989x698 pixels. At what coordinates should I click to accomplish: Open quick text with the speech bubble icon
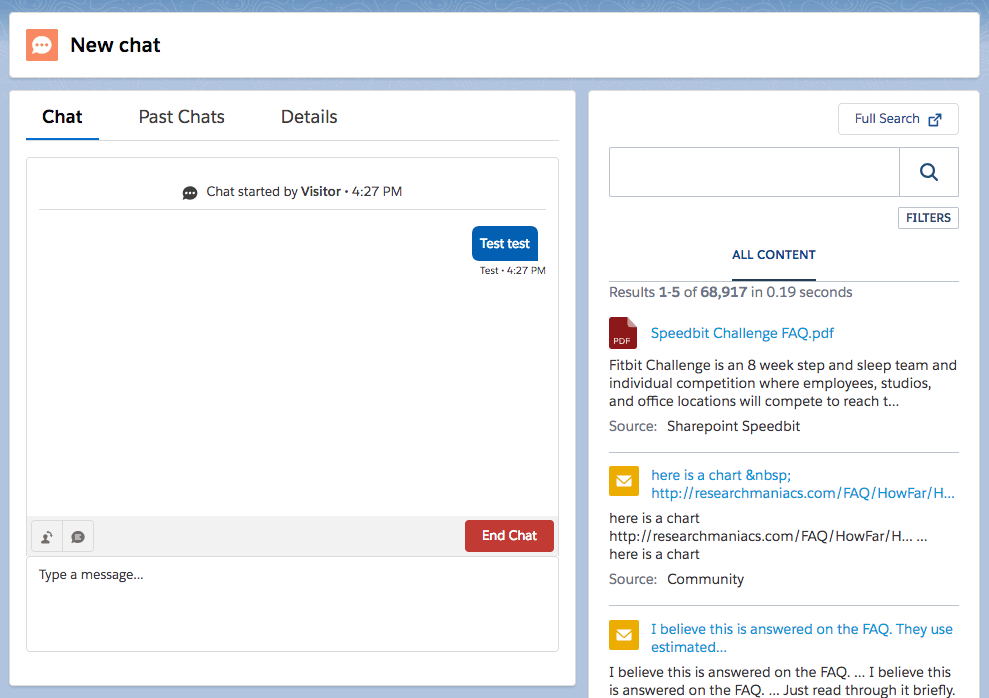(x=77, y=536)
